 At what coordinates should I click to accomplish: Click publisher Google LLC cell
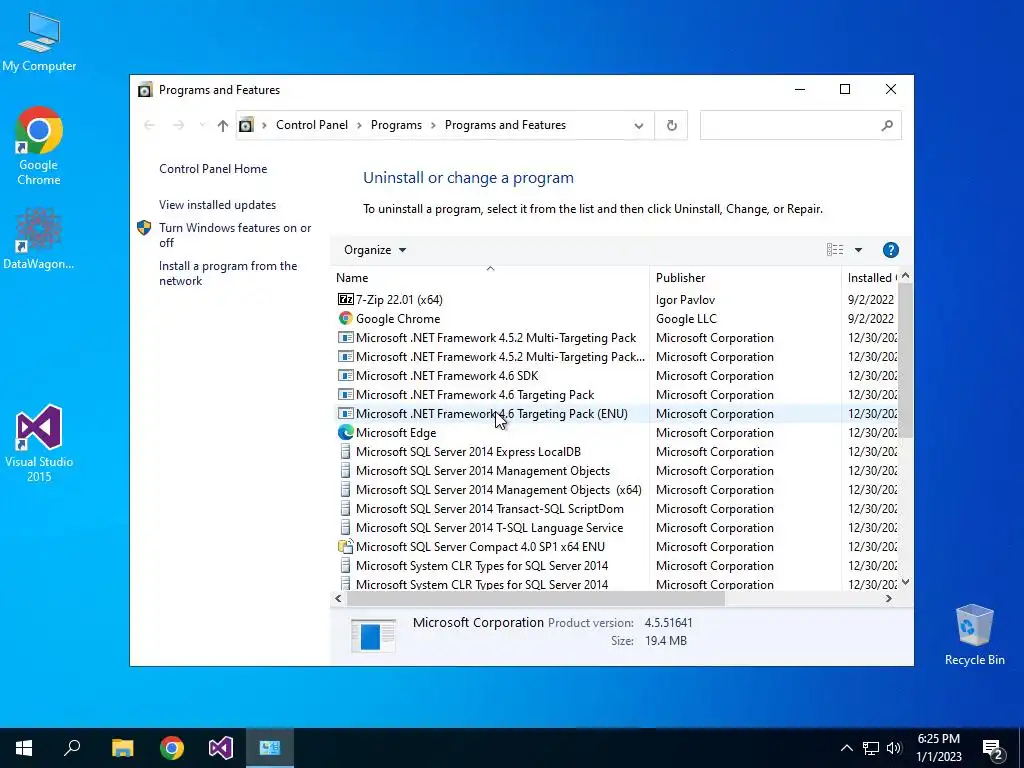click(x=686, y=319)
